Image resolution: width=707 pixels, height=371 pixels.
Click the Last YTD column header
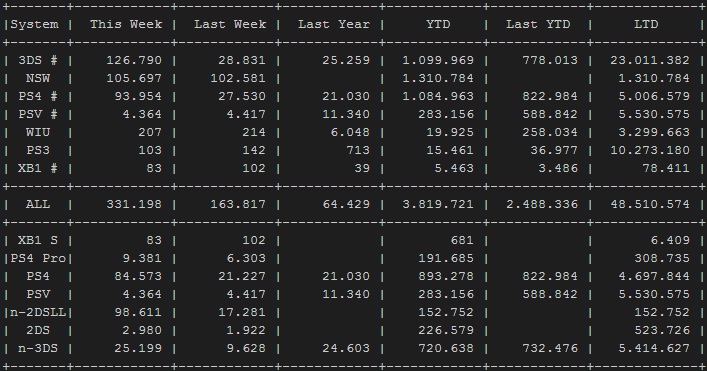pyautogui.click(x=538, y=24)
